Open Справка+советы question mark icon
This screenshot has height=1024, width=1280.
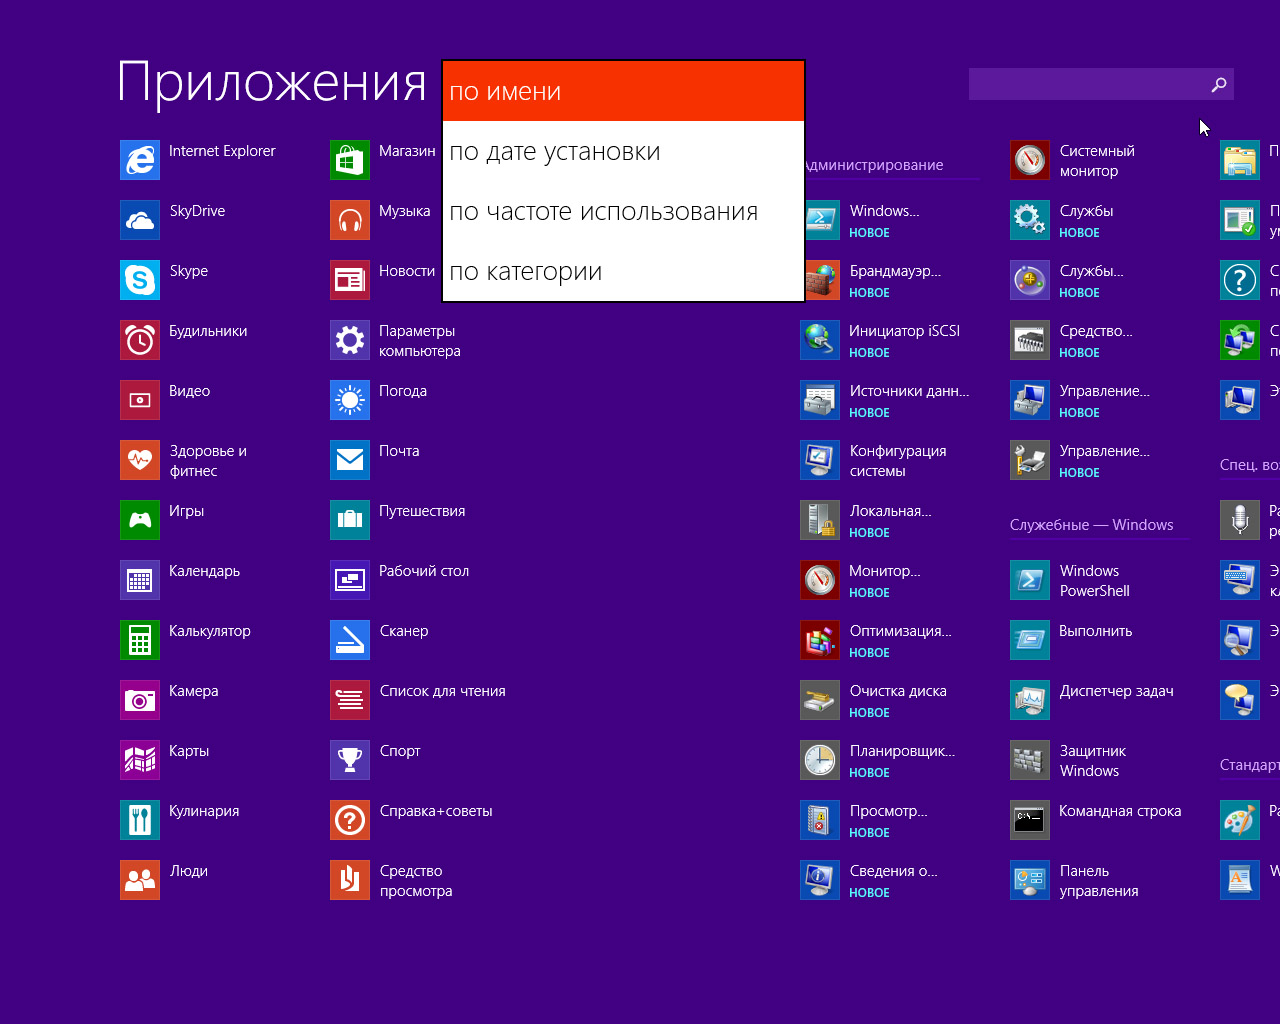[x=350, y=820]
